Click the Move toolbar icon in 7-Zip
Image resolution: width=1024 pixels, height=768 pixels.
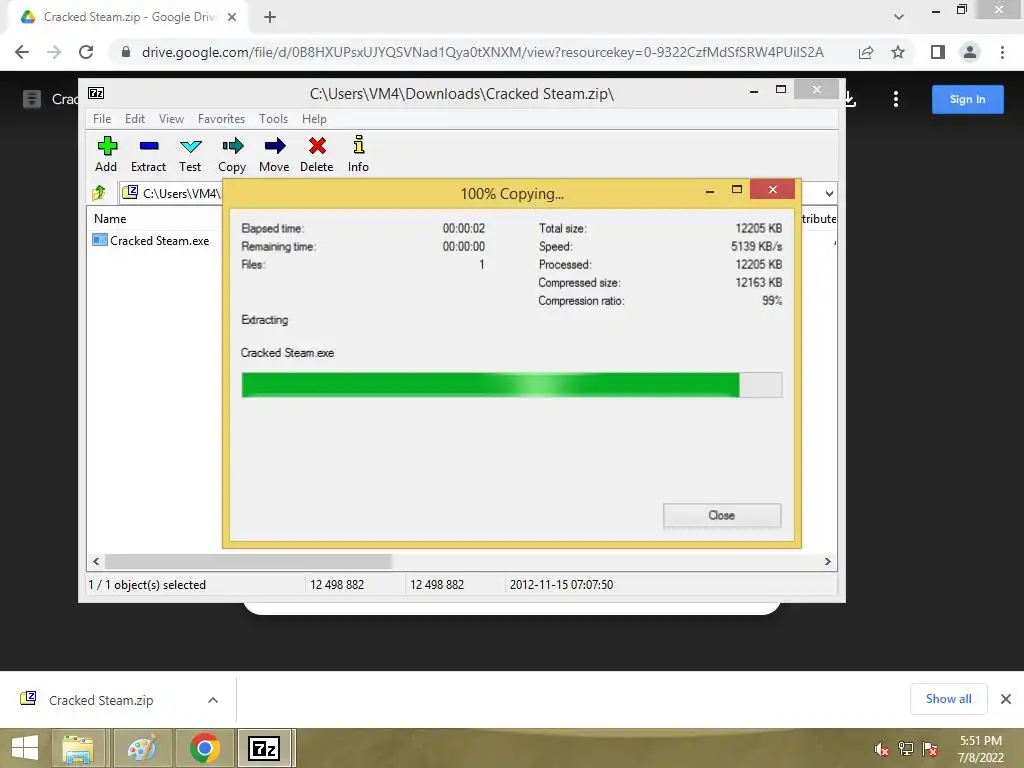274,154
